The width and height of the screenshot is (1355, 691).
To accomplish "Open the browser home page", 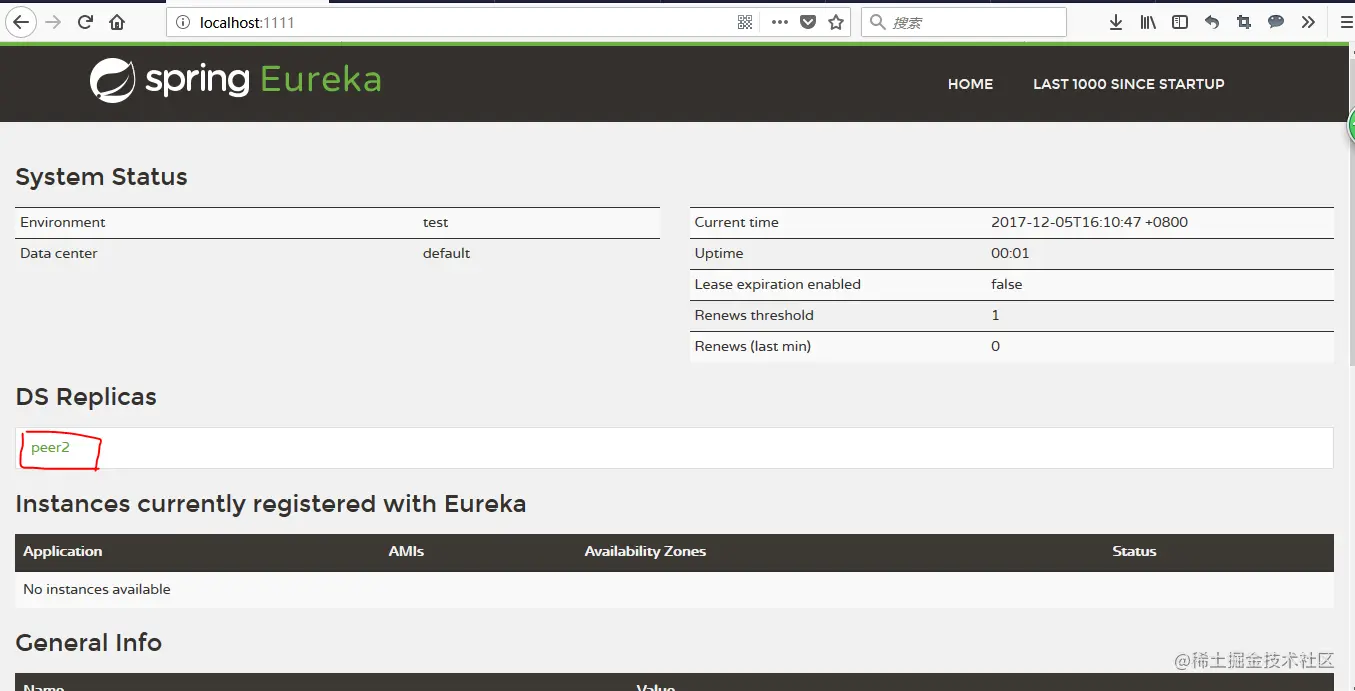I will [118, 22].
